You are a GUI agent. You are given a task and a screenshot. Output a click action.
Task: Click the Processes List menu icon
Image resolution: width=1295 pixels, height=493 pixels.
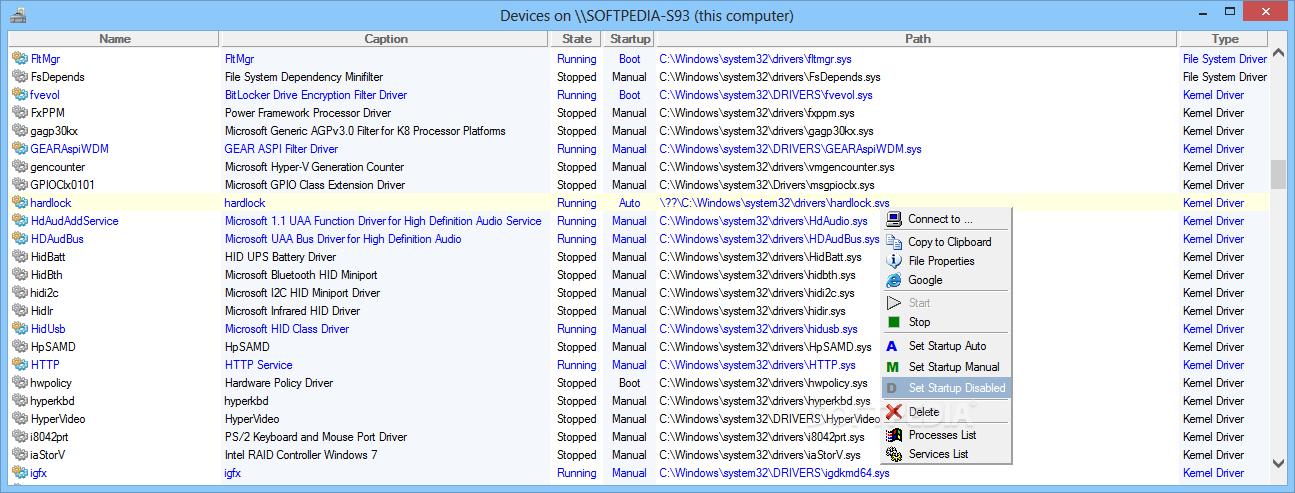coord(894,435)
